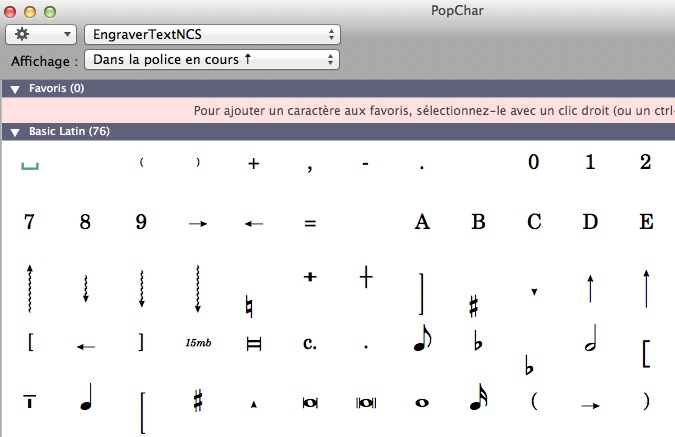Choose the c. character glyph
This screenshot has height=437, width=675.
pyautogui.click(x=310, y=343)
